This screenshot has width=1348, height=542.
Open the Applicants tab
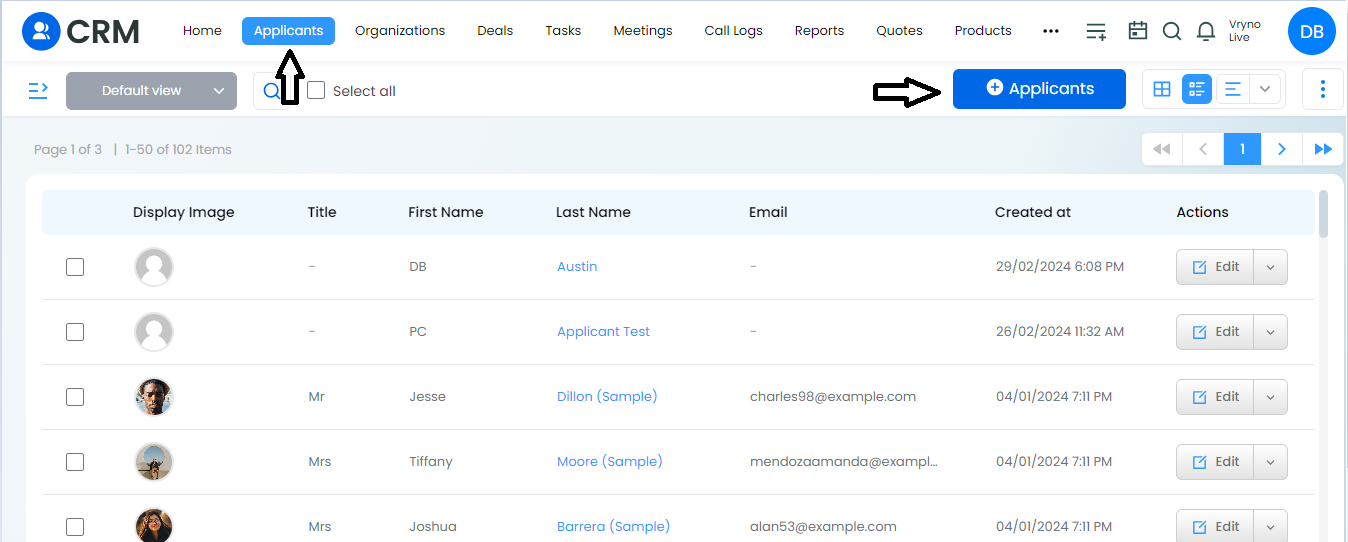pyautogui.click(x=288, y=31)
